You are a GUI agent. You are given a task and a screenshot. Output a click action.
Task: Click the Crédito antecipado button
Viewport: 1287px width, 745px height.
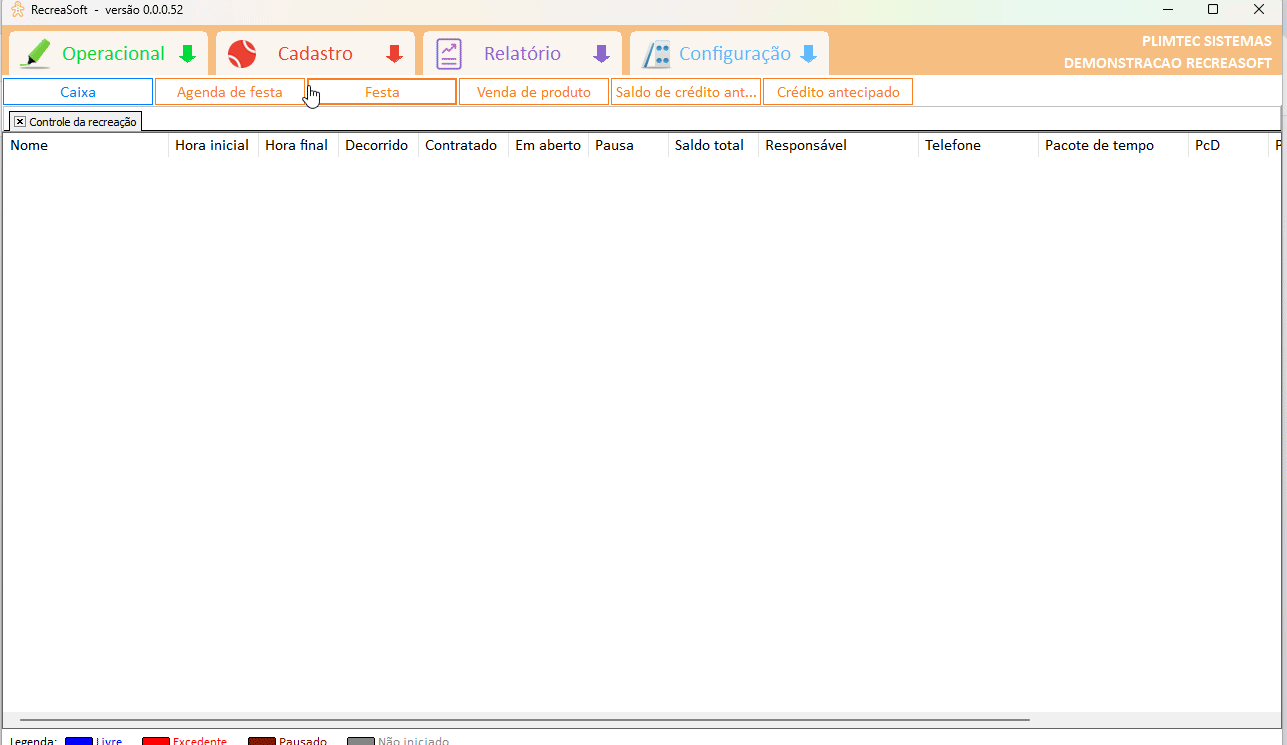tap(838, 92)
